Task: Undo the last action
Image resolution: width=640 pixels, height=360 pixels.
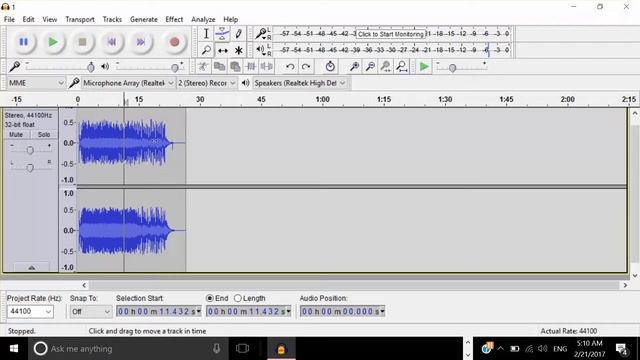Action: point(290,66)
